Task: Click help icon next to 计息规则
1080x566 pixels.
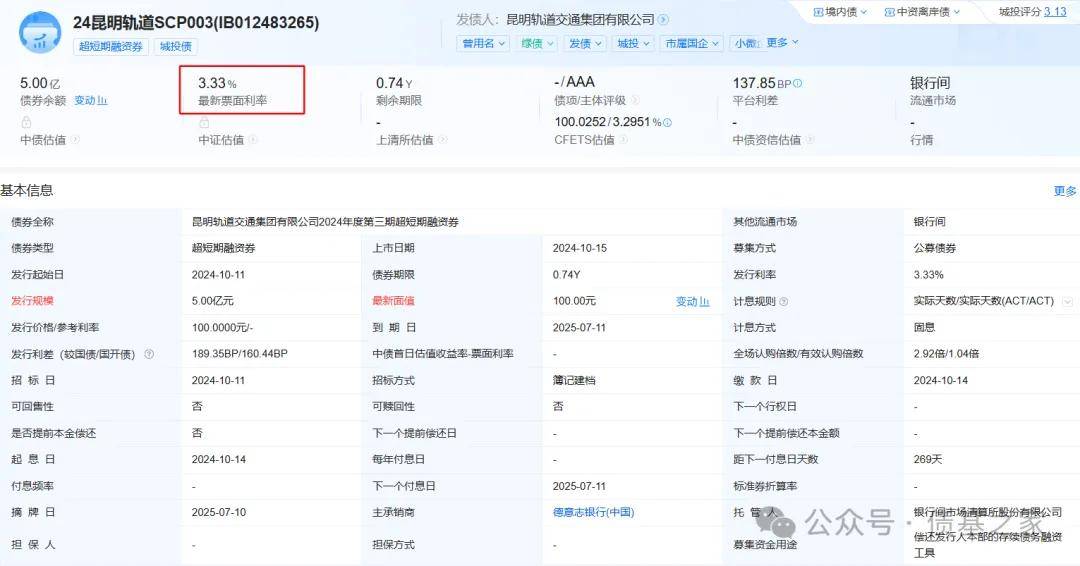Action: pos(783,302)
